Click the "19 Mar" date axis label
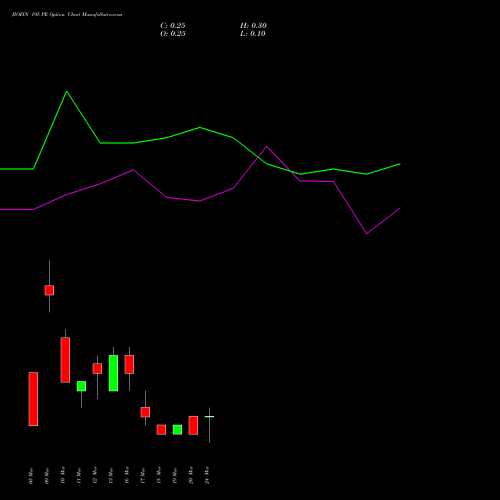This screenshot has width=500, height=500. pos(175,476)
